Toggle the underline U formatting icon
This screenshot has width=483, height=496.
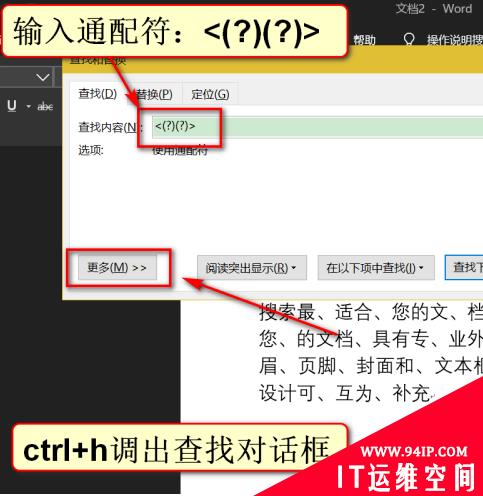point(12,106)
